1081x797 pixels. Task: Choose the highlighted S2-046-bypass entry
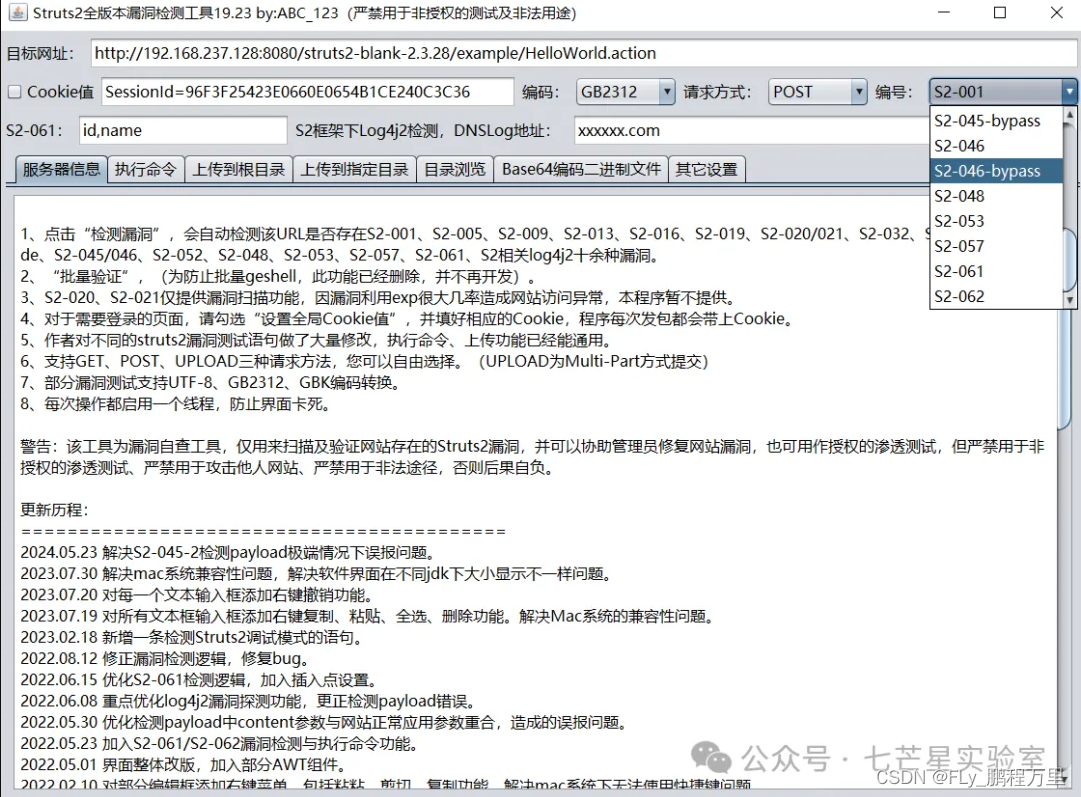[996, 171]
